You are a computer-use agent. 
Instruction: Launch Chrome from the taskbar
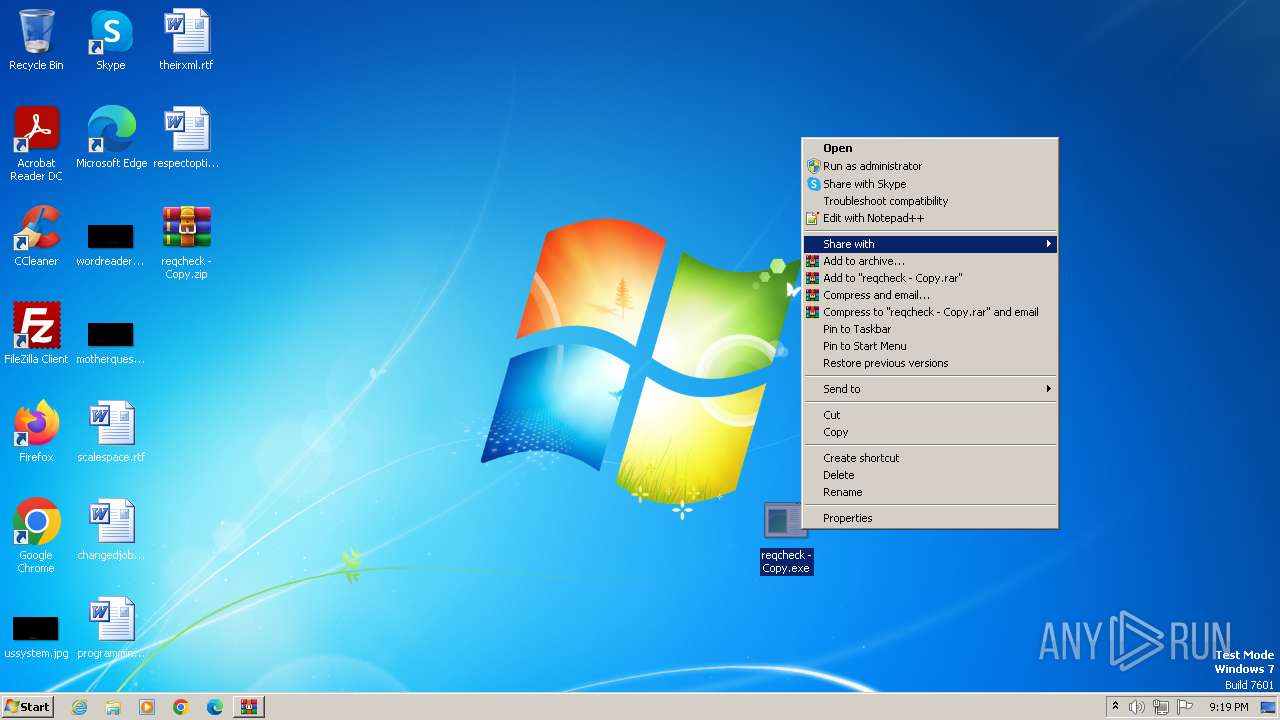click(181, 707)
